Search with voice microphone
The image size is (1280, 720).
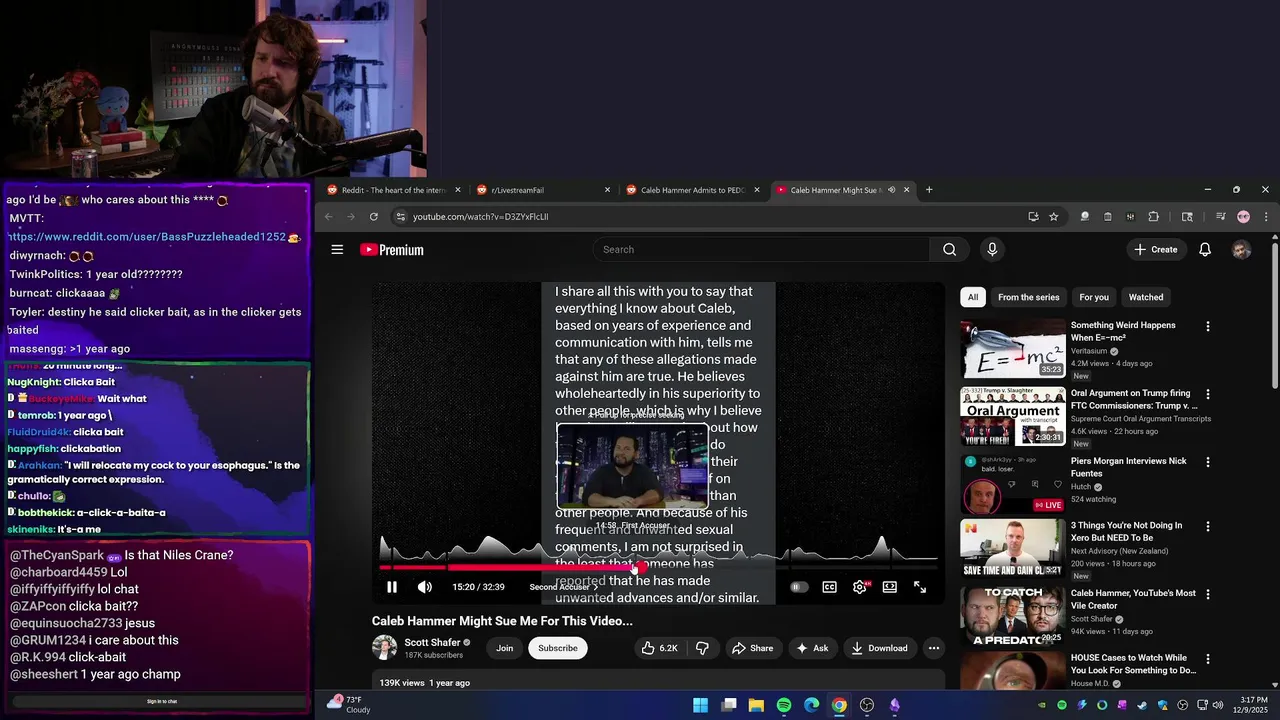(x=992, y=249)
